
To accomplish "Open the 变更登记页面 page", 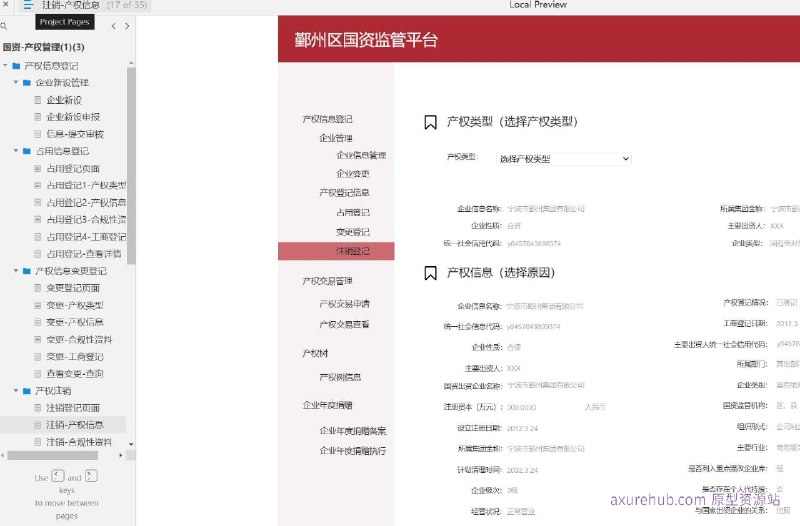I will tap(73, 288).
